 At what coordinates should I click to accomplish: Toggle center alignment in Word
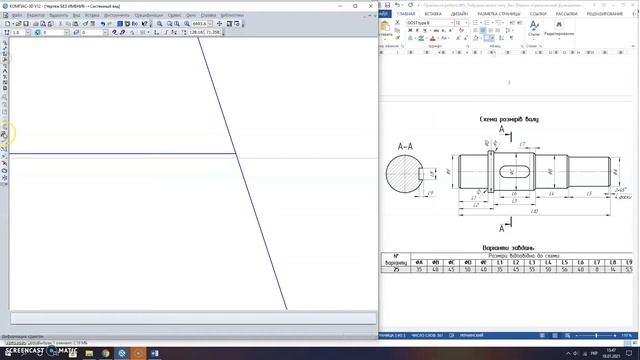(482, 31)
